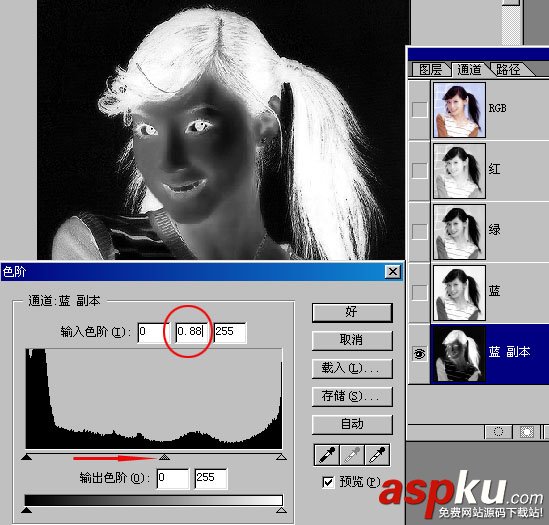Click the levels histogram graph
Image resolution: width=549 pixels, height=525 pixels.
pyautogui.click(x=154, y=399)
